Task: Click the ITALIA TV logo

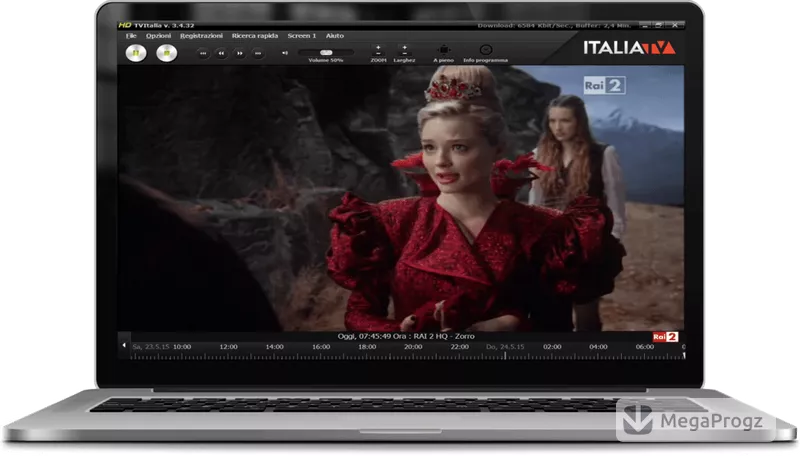Action: coord(630,48)
